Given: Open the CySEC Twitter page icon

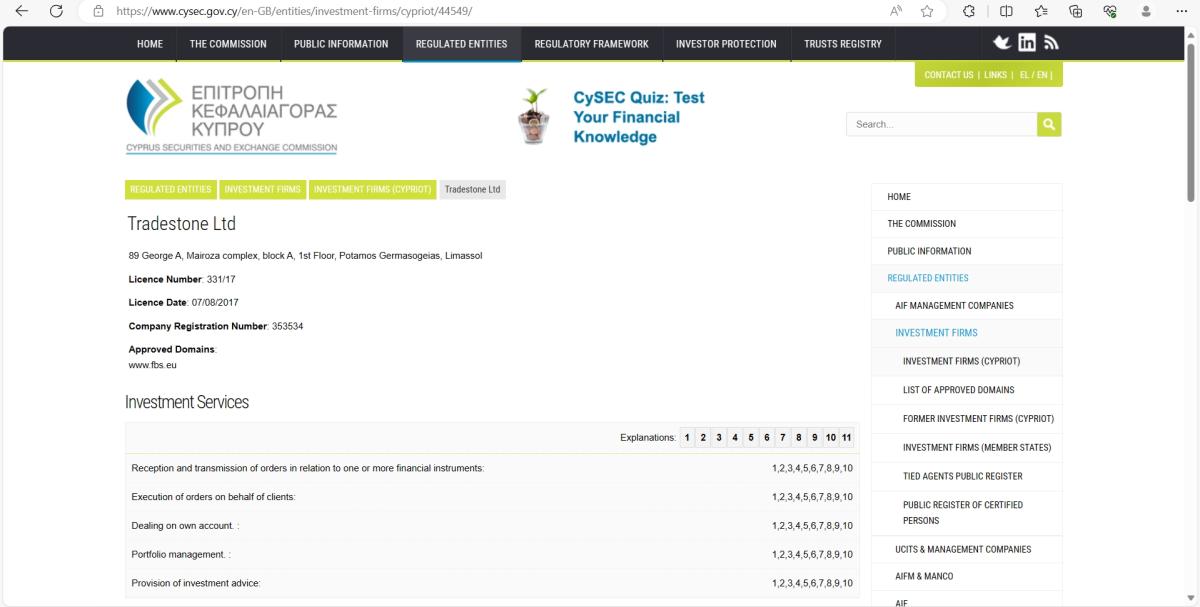Looking at the screenshot, I should pyautogui.click(x=1001, y=42).
